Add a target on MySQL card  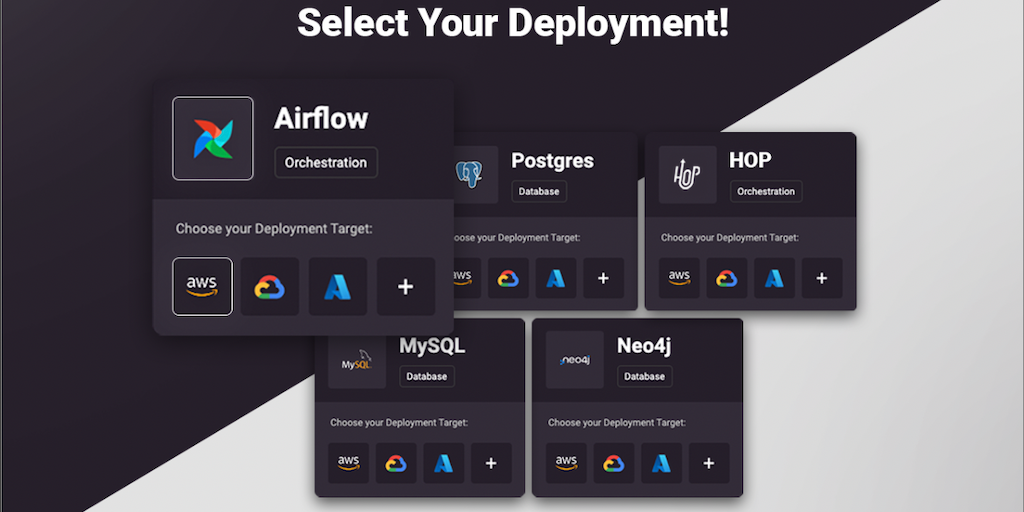491,463
